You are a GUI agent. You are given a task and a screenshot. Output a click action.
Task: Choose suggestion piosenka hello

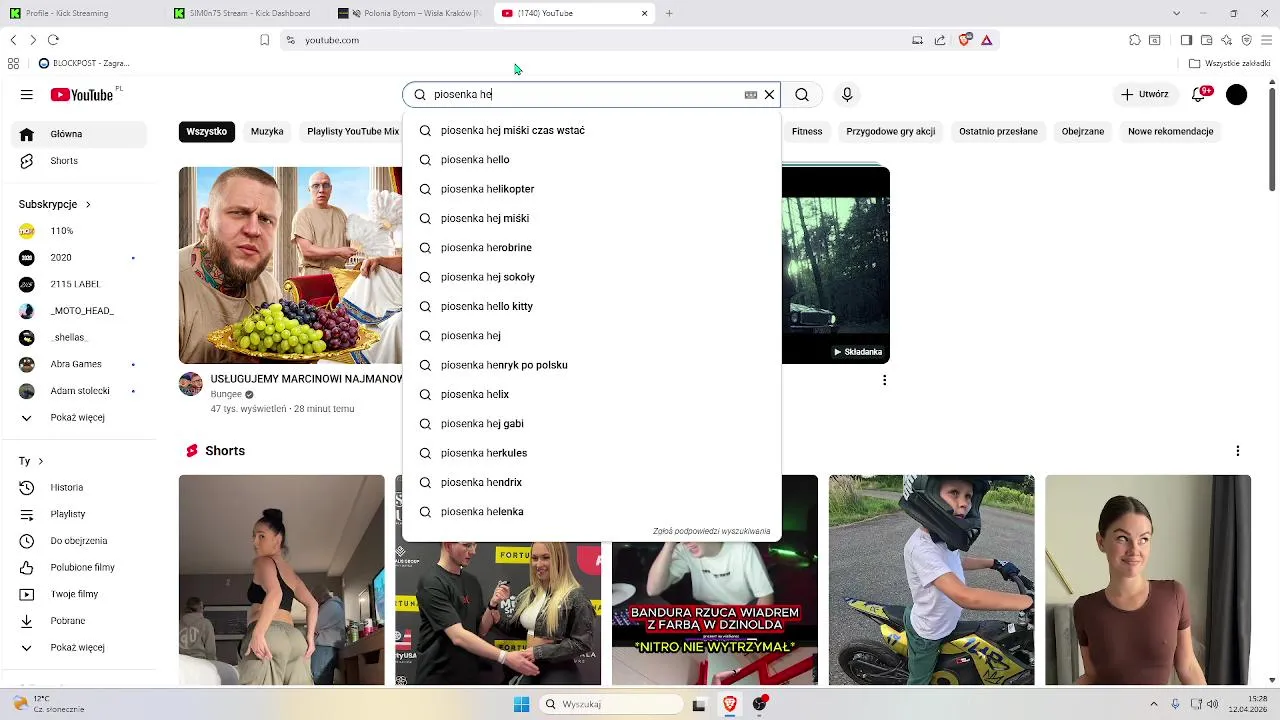(591, 160)
